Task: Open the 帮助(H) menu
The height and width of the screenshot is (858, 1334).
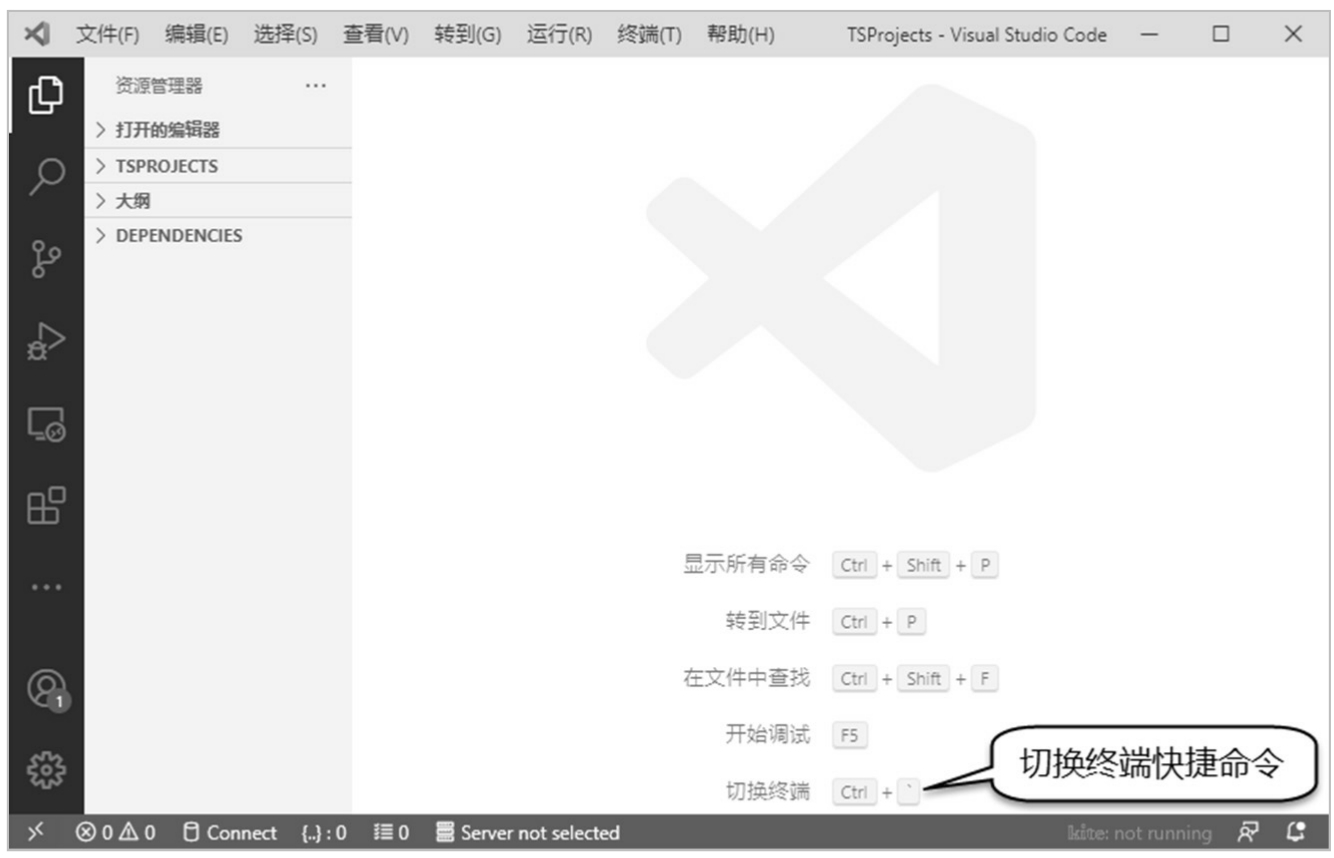Action: point(740,35)
